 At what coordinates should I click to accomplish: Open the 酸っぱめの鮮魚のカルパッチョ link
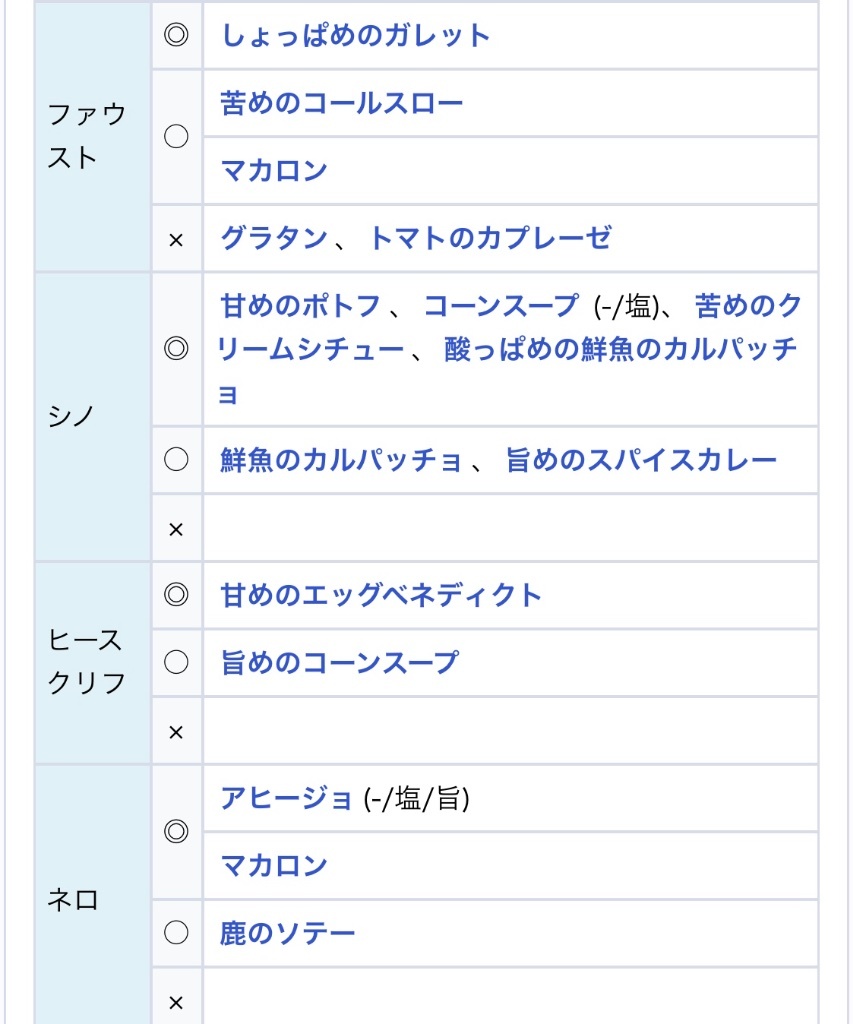pos(620,349)
